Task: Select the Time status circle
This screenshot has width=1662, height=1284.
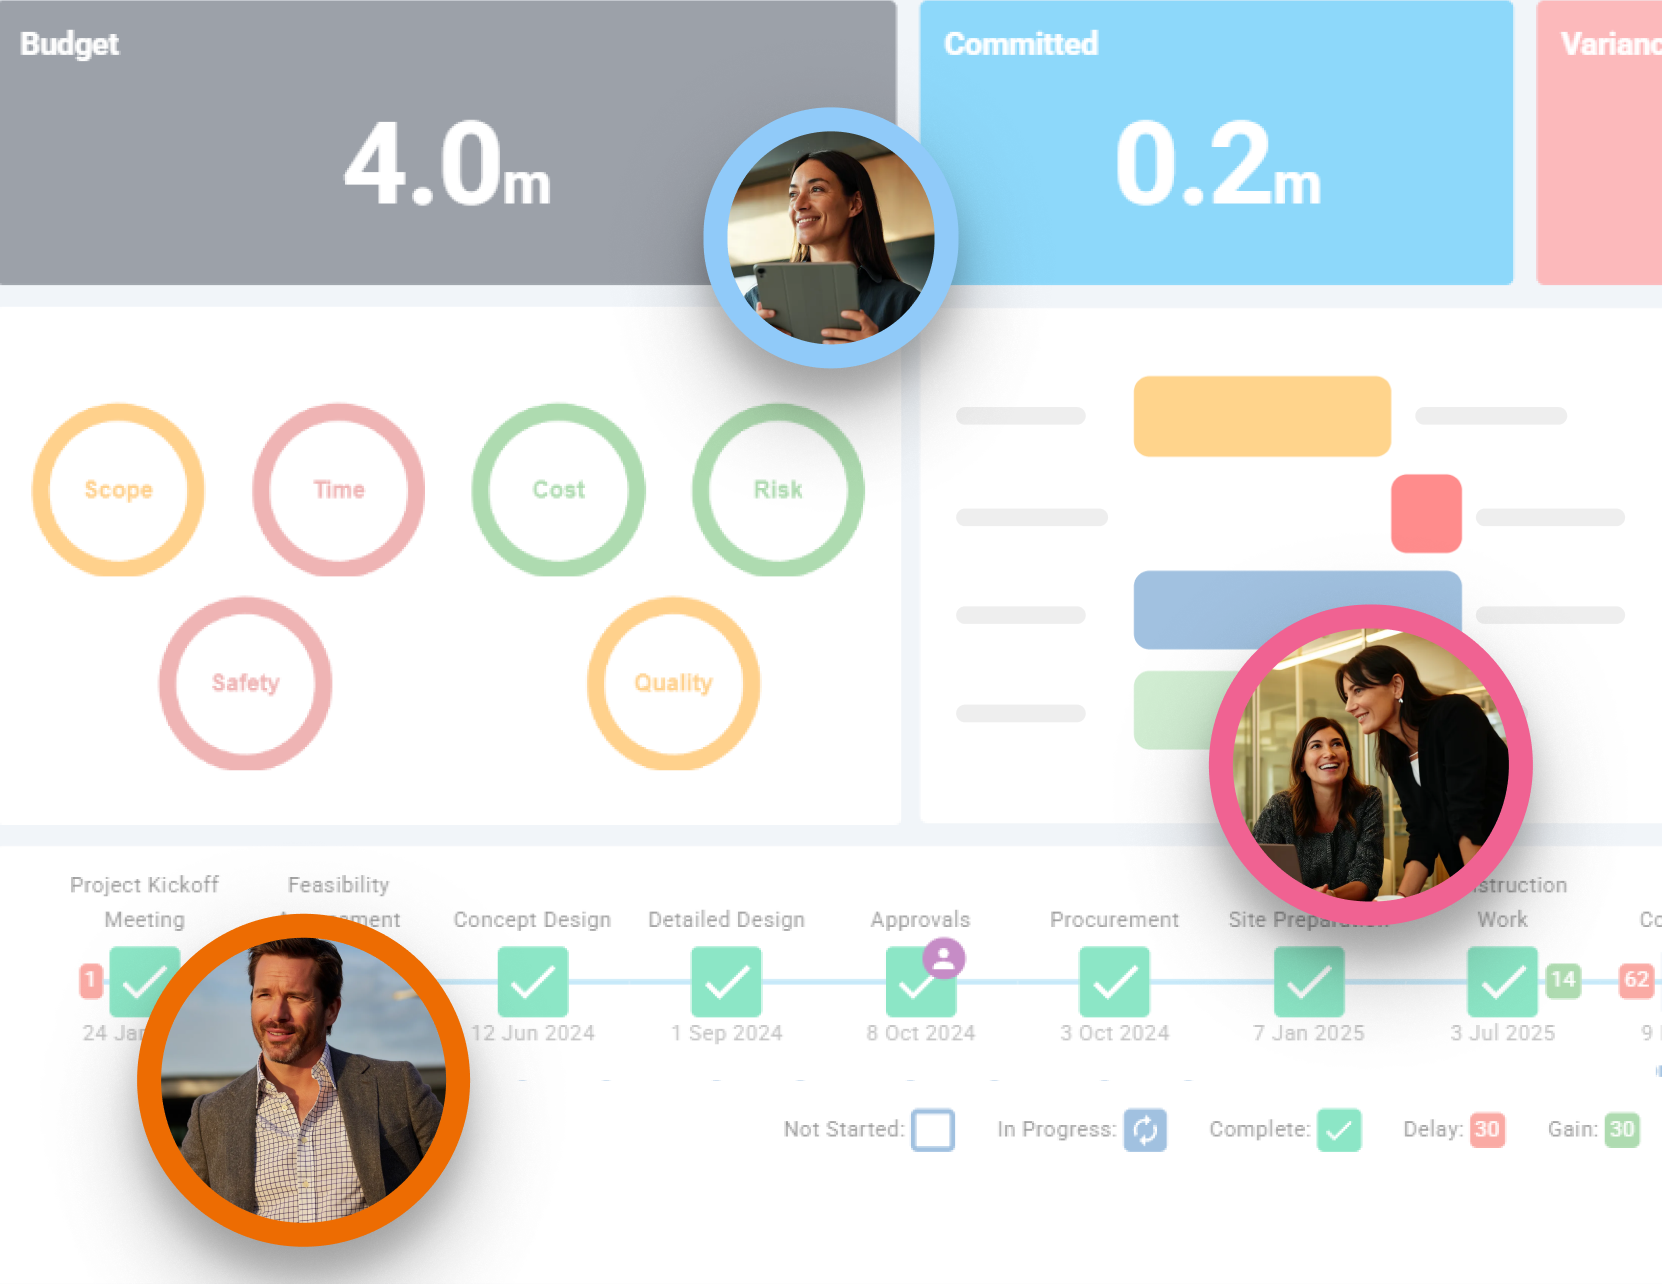Action: [x=337, y=489]
